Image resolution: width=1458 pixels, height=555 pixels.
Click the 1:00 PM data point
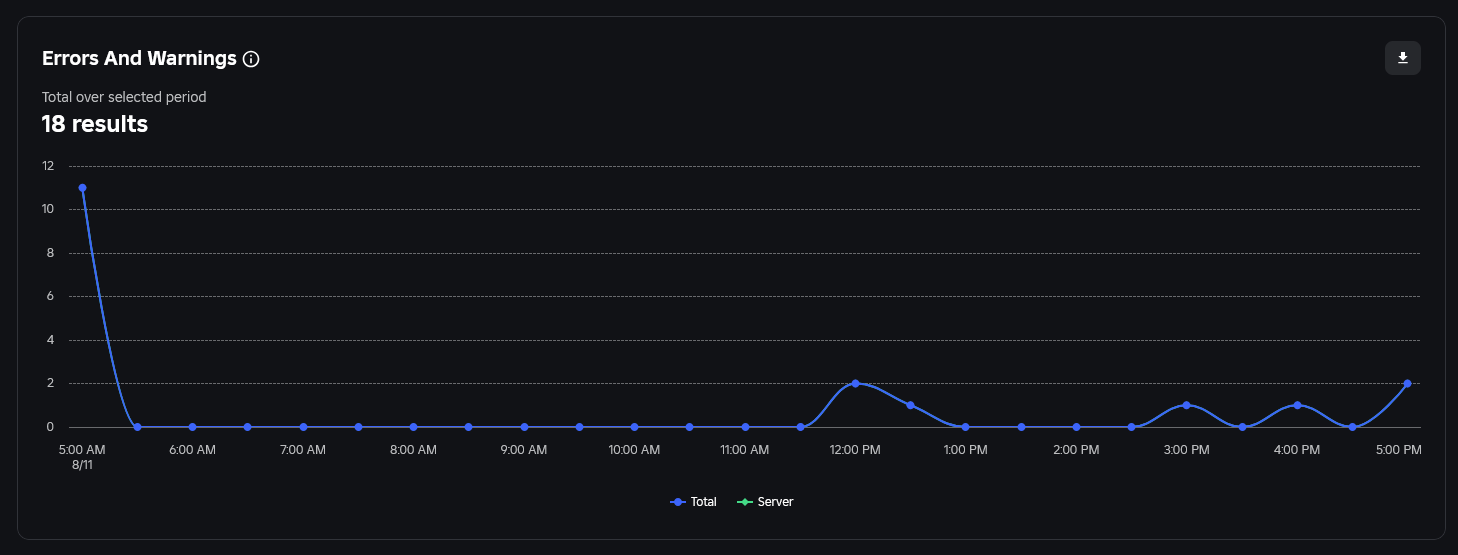[x=965, y=427]
